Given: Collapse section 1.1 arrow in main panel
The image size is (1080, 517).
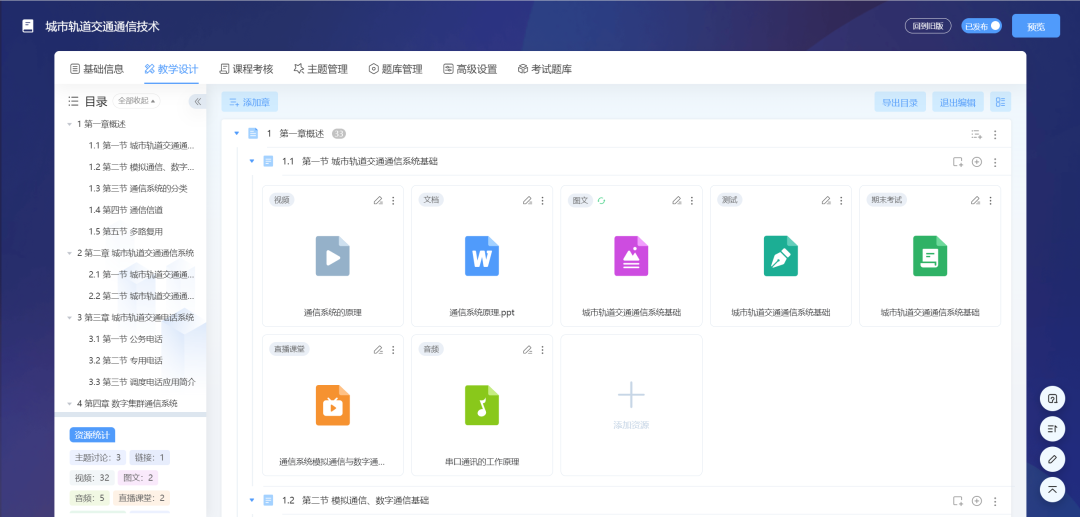Looking at the screenshot, I should [251, 161].
